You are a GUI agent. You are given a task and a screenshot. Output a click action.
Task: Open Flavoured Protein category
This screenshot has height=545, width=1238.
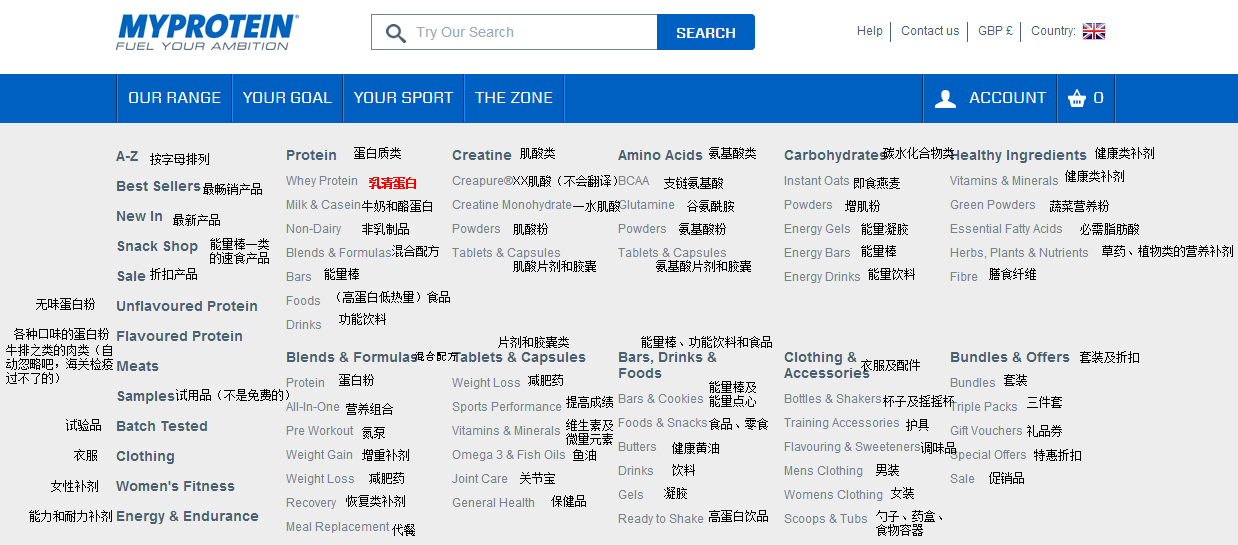(179, 336)
